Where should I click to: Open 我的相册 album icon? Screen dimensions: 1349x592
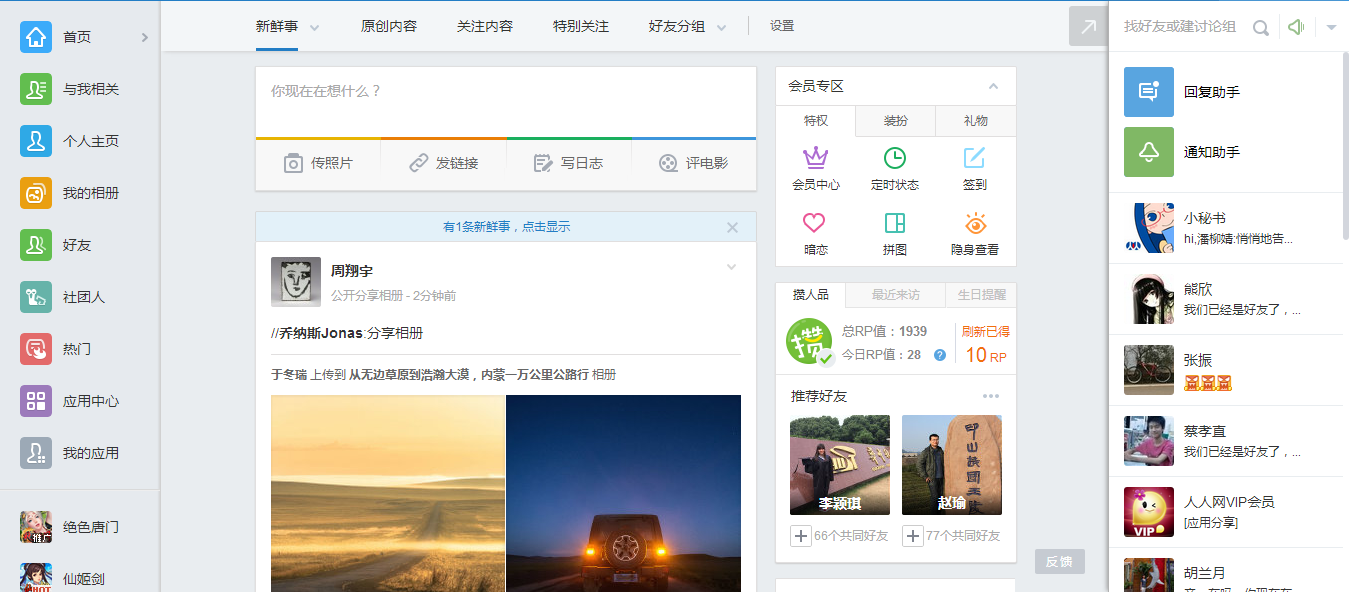(36, 193)
